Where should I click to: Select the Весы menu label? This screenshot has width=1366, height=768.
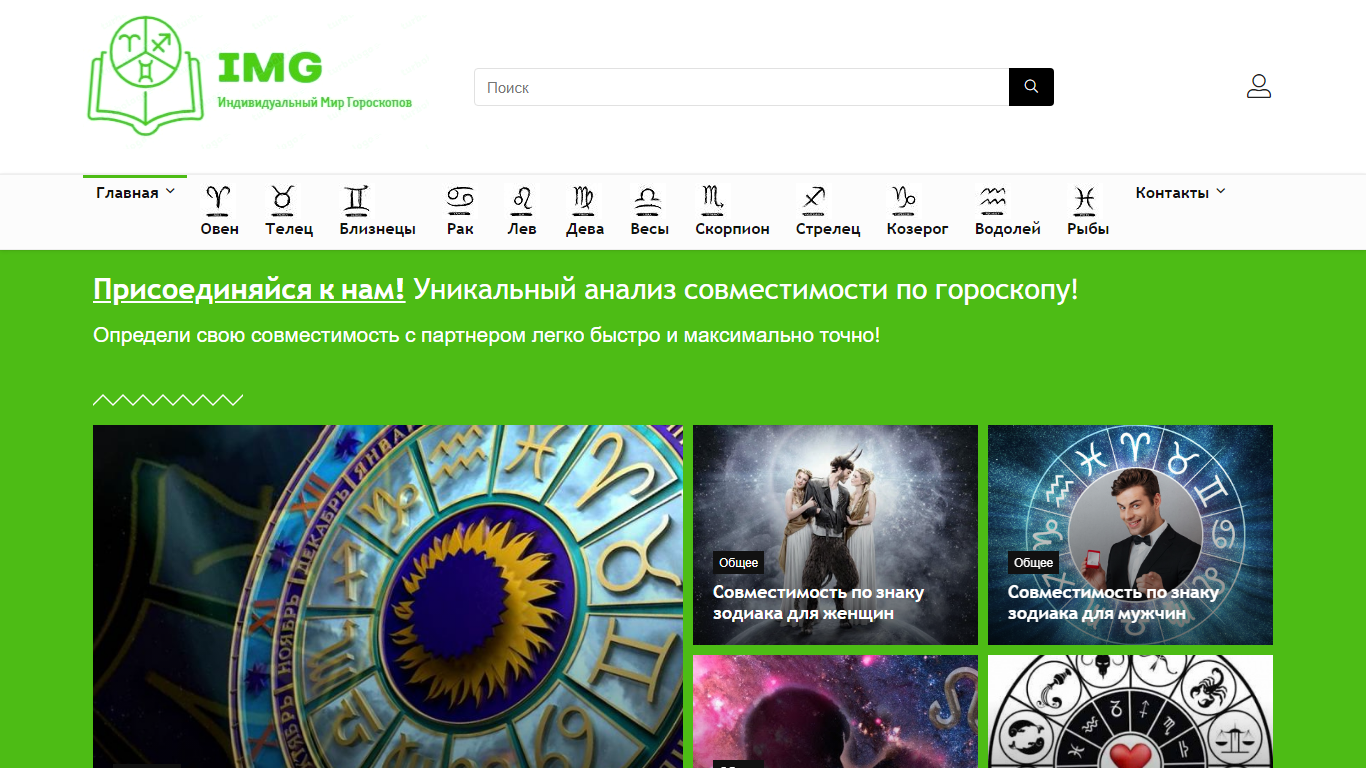(650, 229)
